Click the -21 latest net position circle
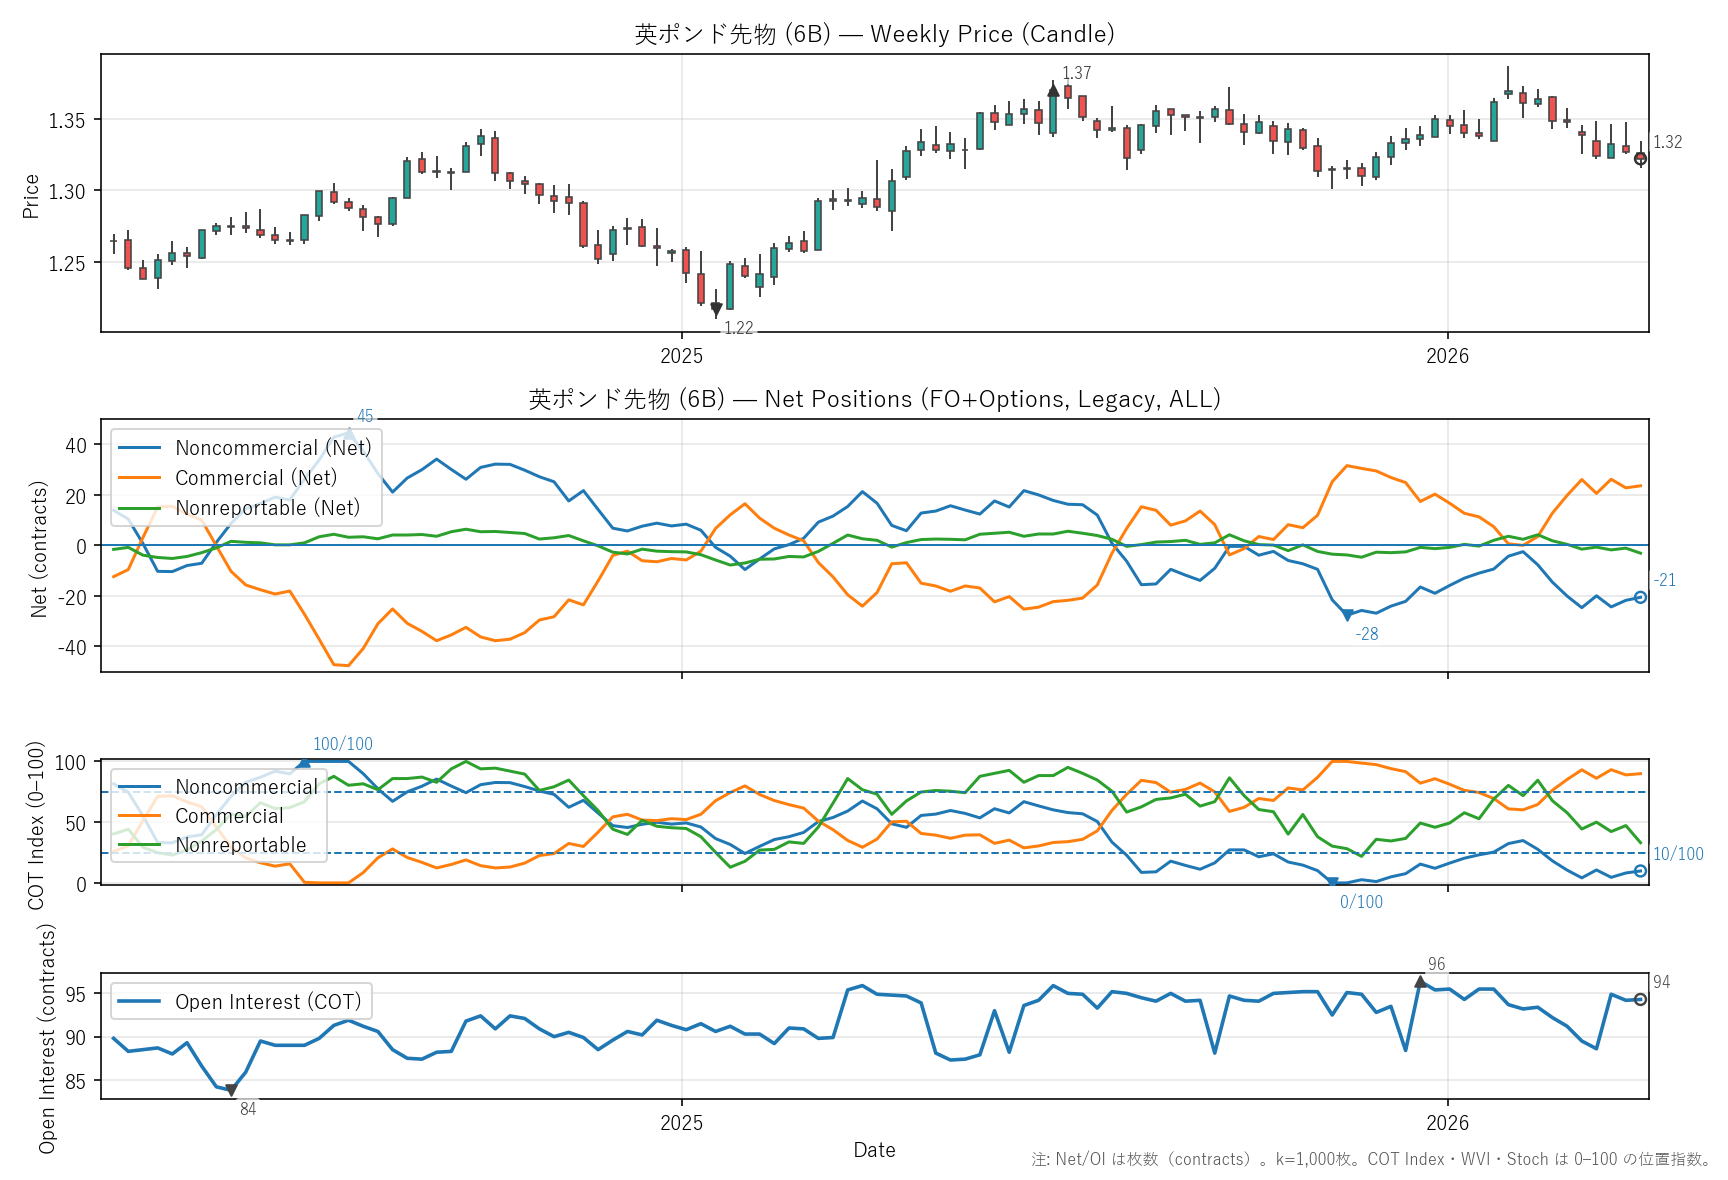 tap(1640, 597)
